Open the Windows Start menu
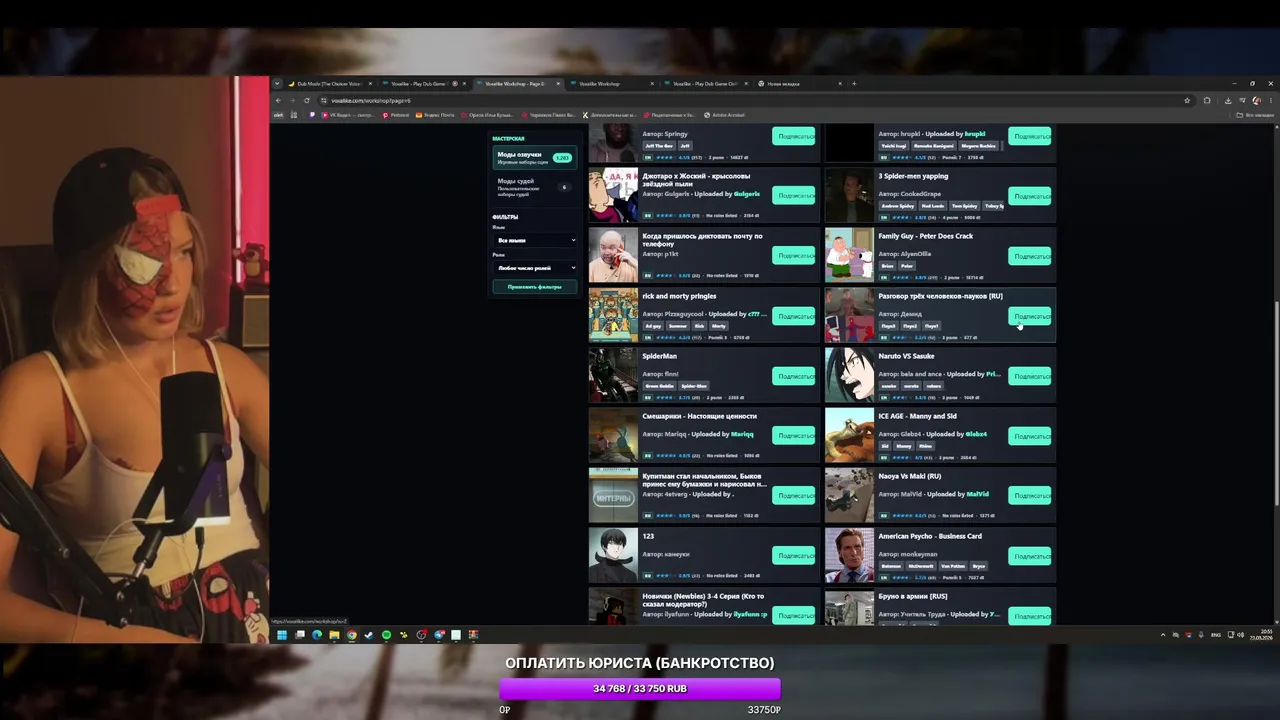 click(282, 635)
